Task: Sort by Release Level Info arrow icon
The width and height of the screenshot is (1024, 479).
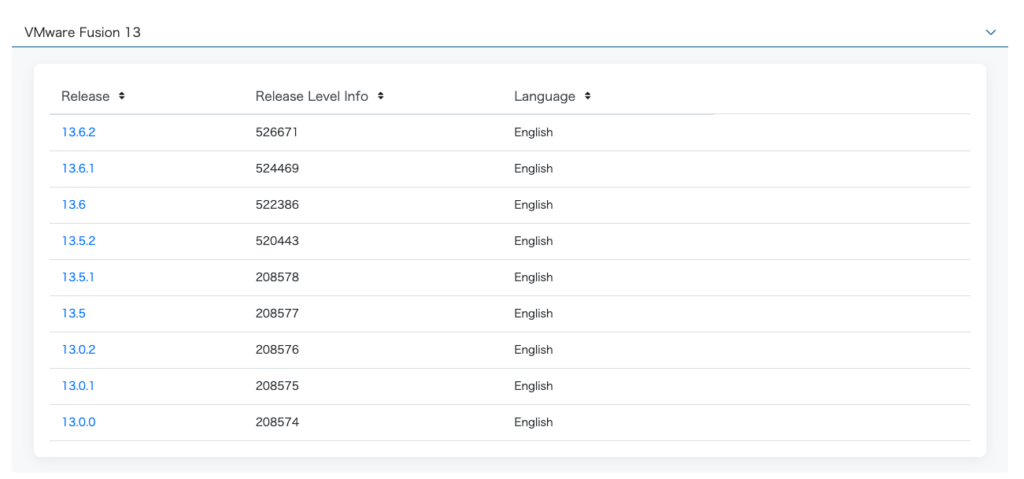Action: point(381,97)
